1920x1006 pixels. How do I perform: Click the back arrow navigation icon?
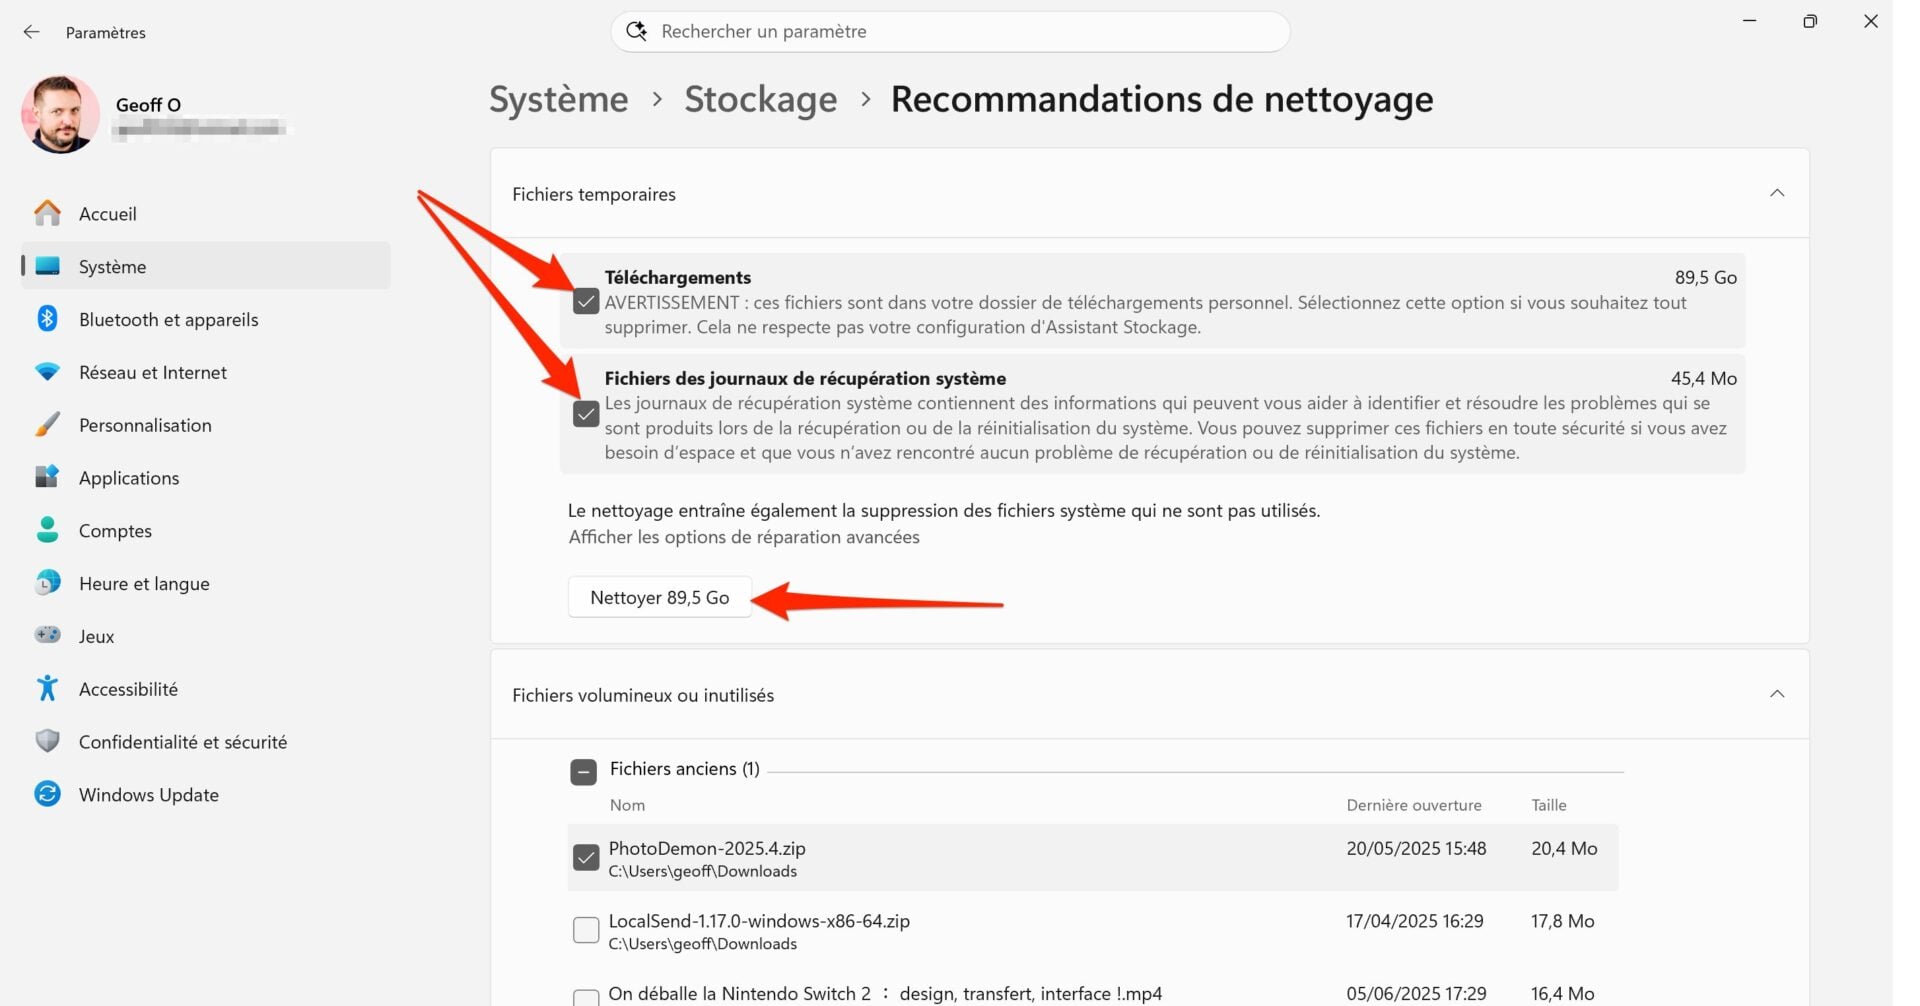pyautogui.click(x=31, y=31)
